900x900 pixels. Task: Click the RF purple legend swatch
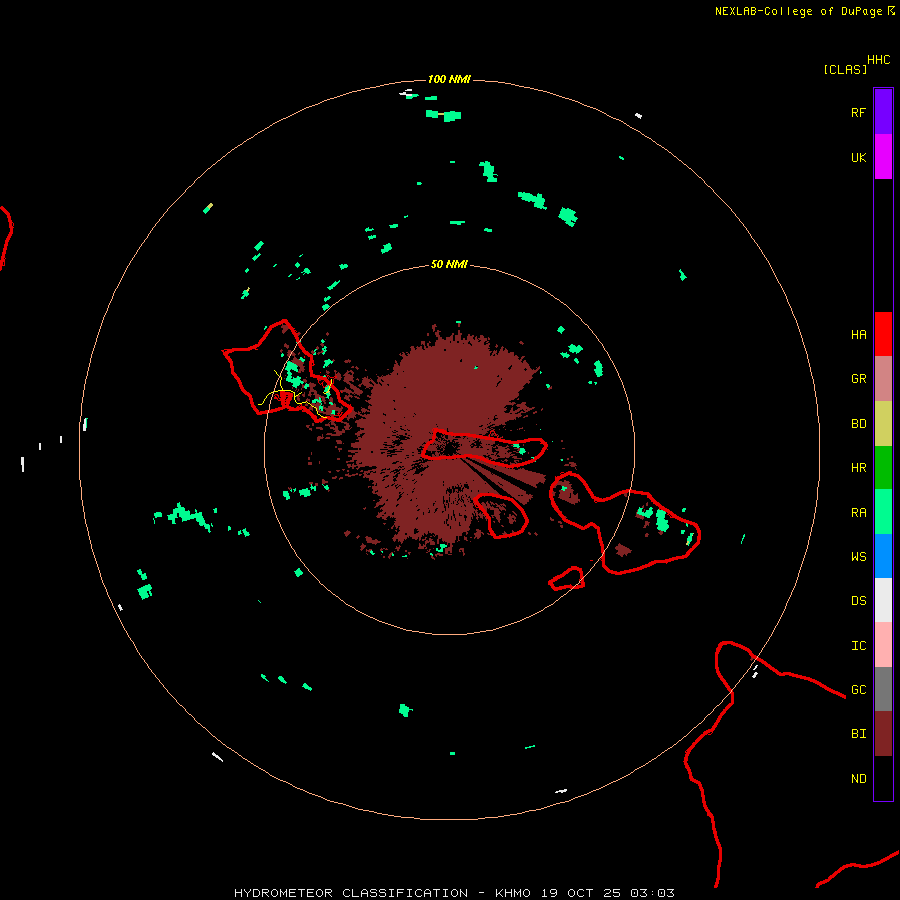pyautogui.click(x=883, y=112)
